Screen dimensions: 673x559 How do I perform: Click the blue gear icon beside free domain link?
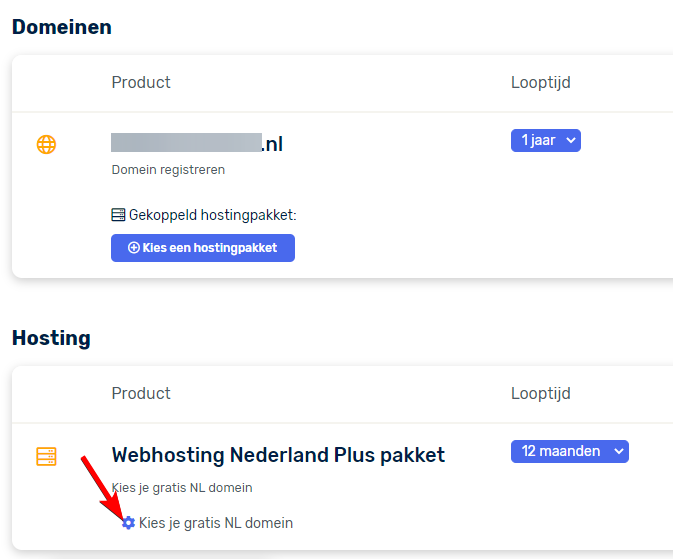(128, 523)
